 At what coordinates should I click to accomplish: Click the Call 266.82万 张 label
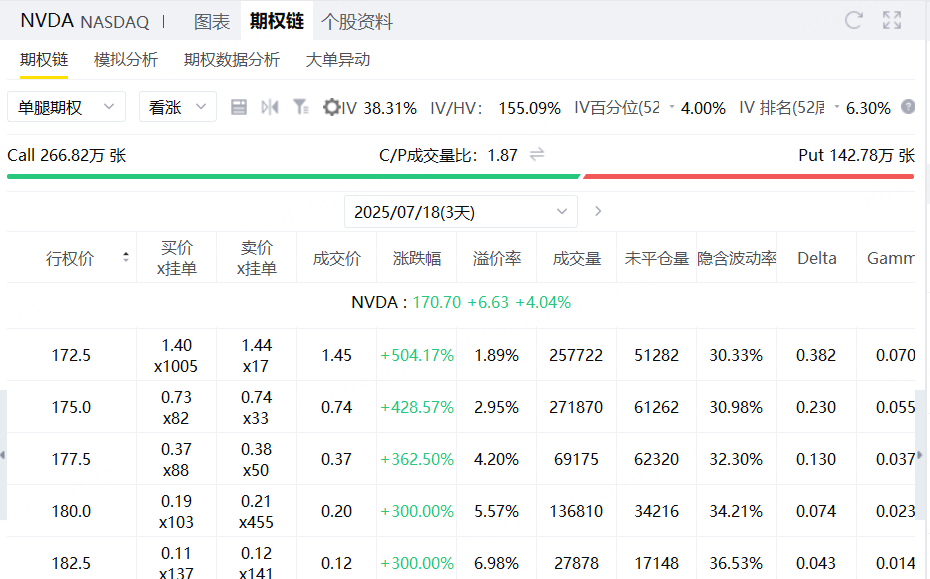coord(66,155)
